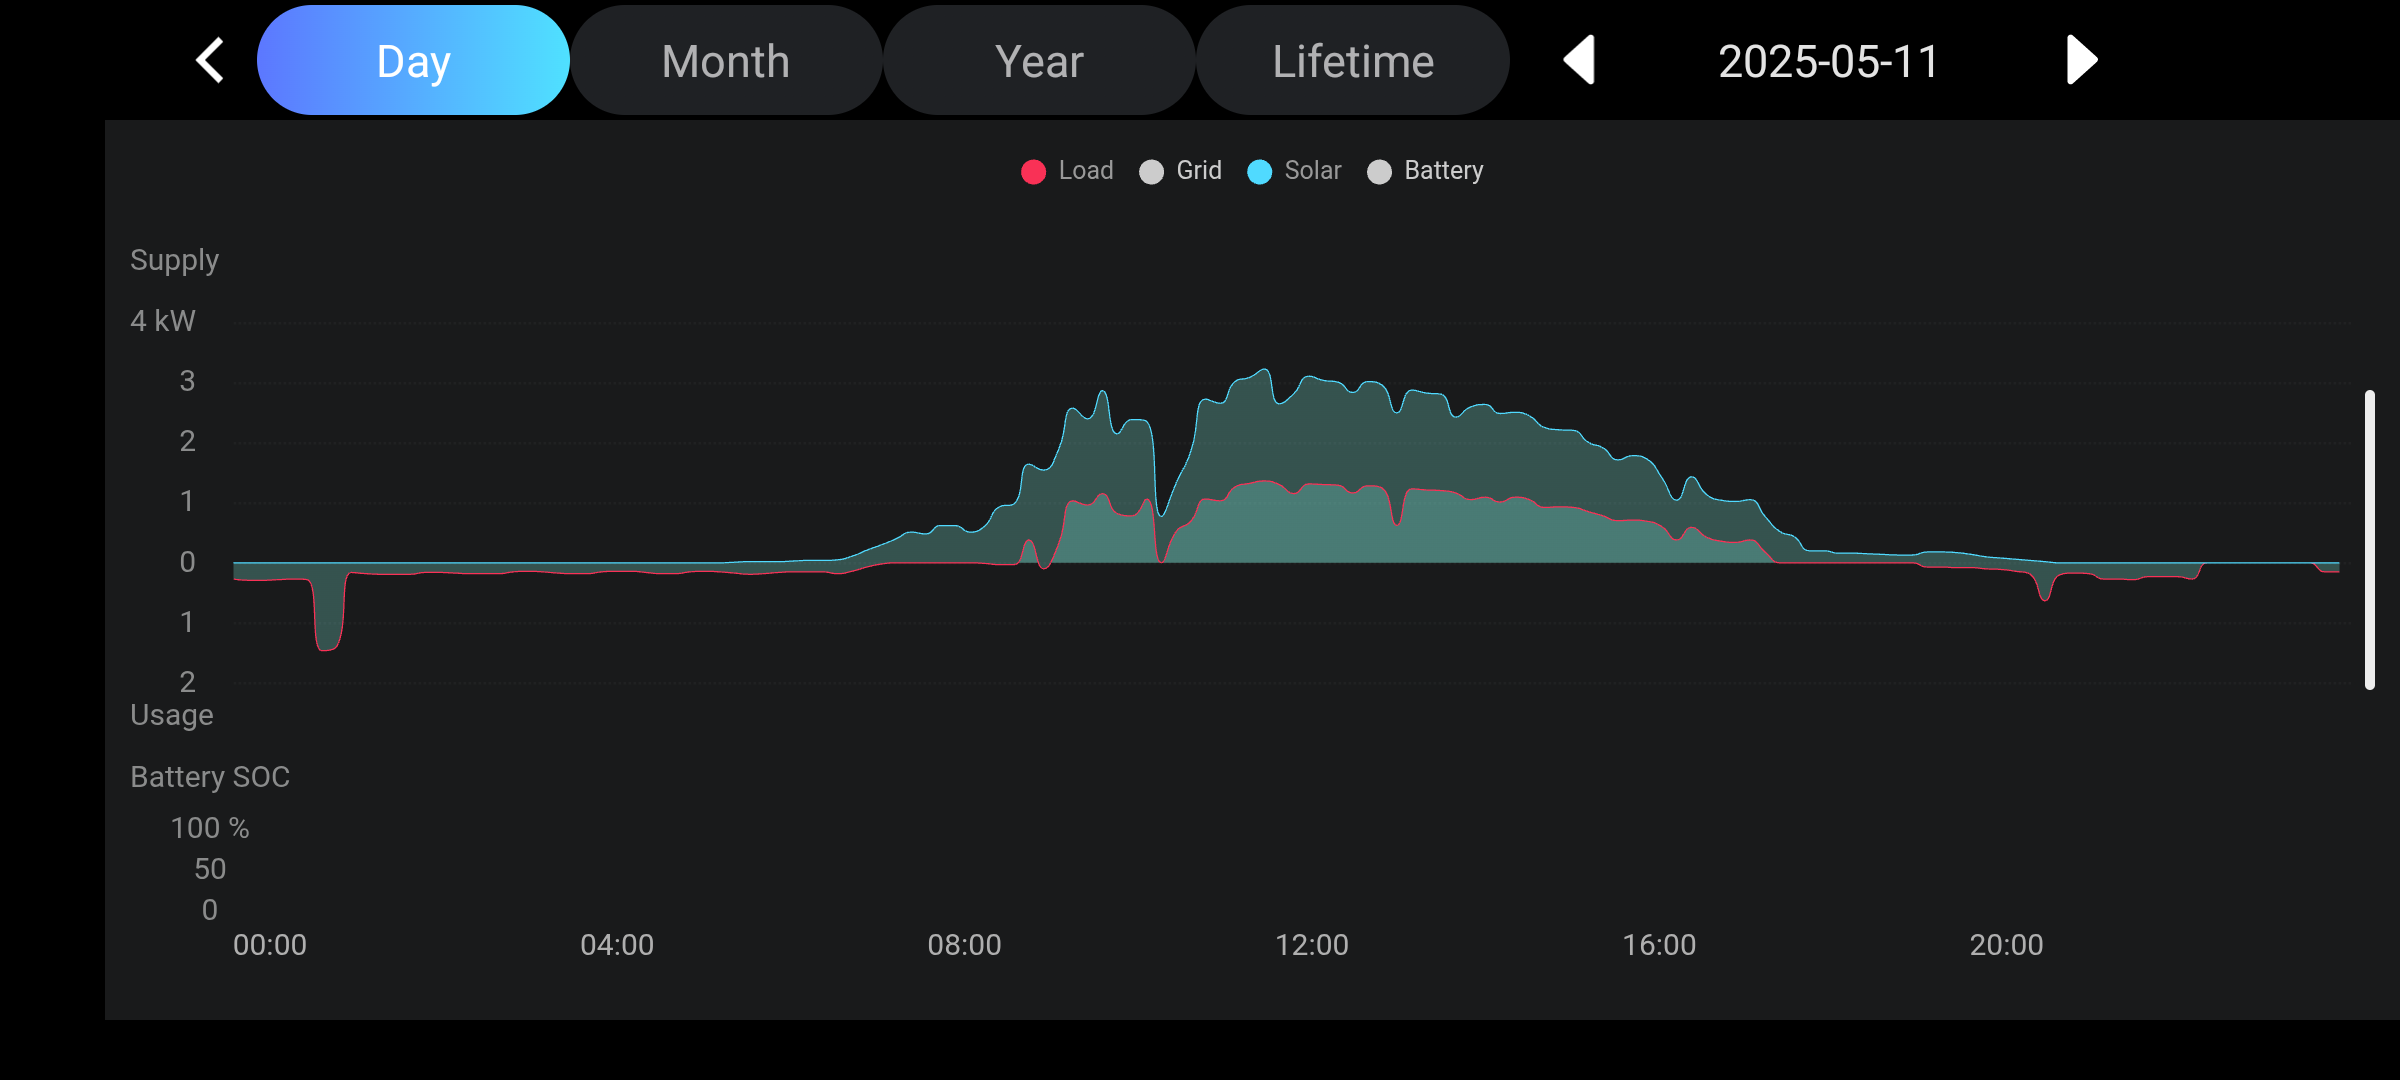Switch to the Year tab
This screenshot has width=2400, height=1080.
pos(1039,61)
